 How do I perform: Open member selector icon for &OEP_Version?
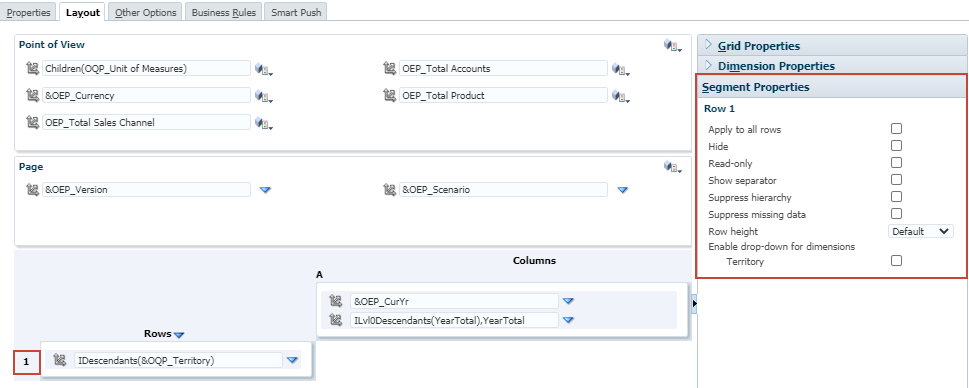click(x=32, y=190)
